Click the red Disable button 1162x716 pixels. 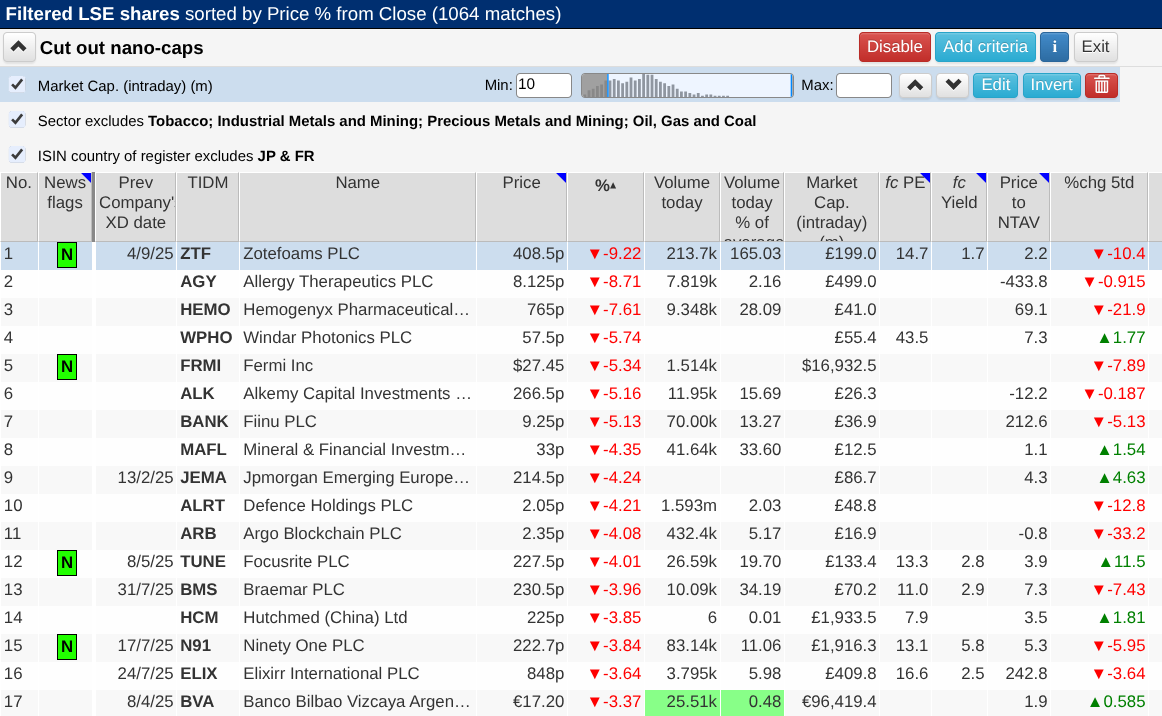pyautogui.click(x=894, y=47)
